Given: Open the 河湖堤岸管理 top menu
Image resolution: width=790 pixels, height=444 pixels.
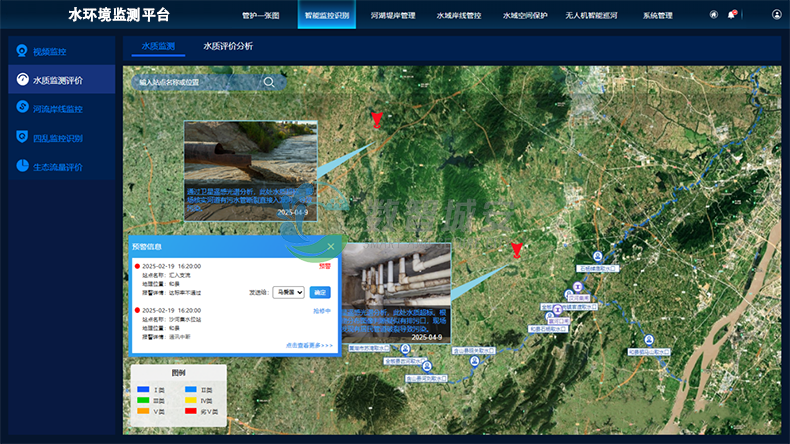Looking at the screenshot, I should tap(392, 16).
